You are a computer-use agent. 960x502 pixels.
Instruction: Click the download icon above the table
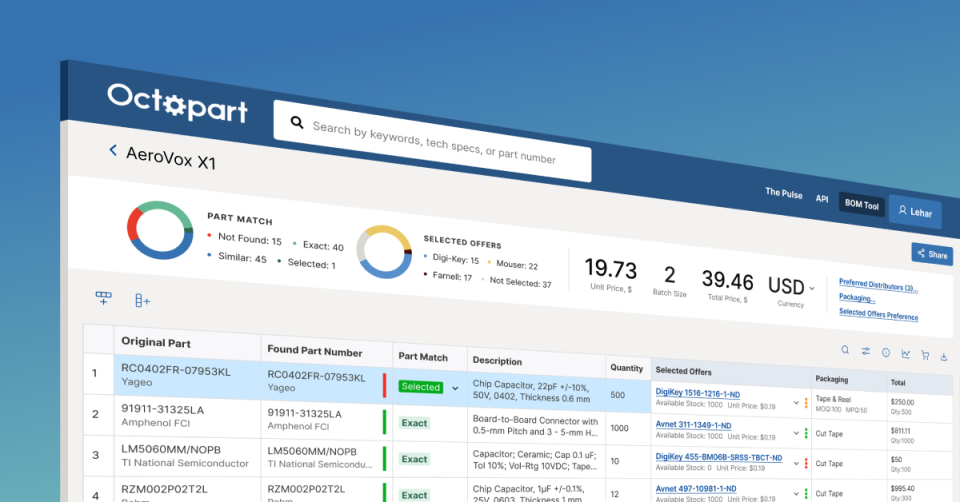point(944,355)
